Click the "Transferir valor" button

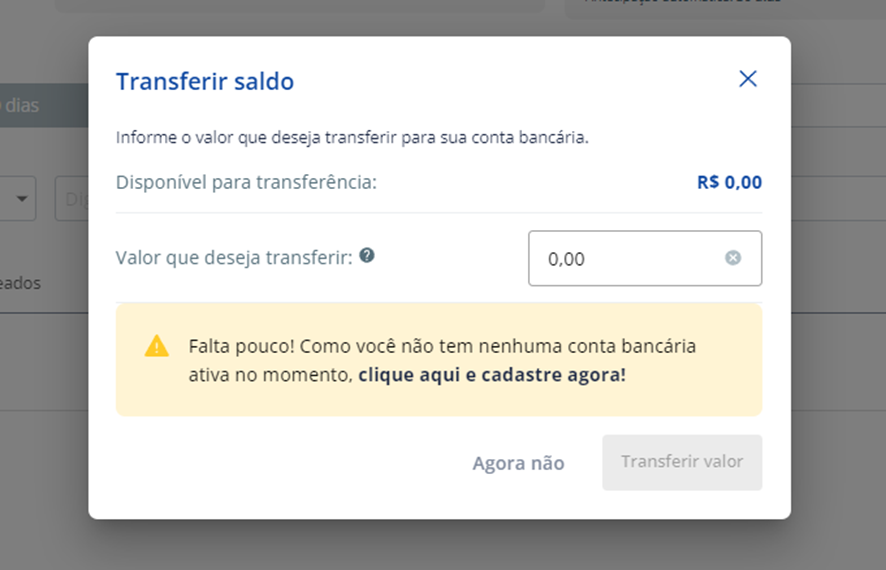(682, 462)
